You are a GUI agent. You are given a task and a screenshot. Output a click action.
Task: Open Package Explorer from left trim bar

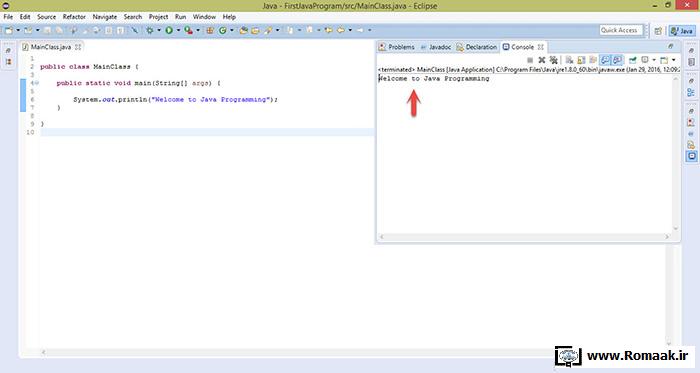coord(8,62)
